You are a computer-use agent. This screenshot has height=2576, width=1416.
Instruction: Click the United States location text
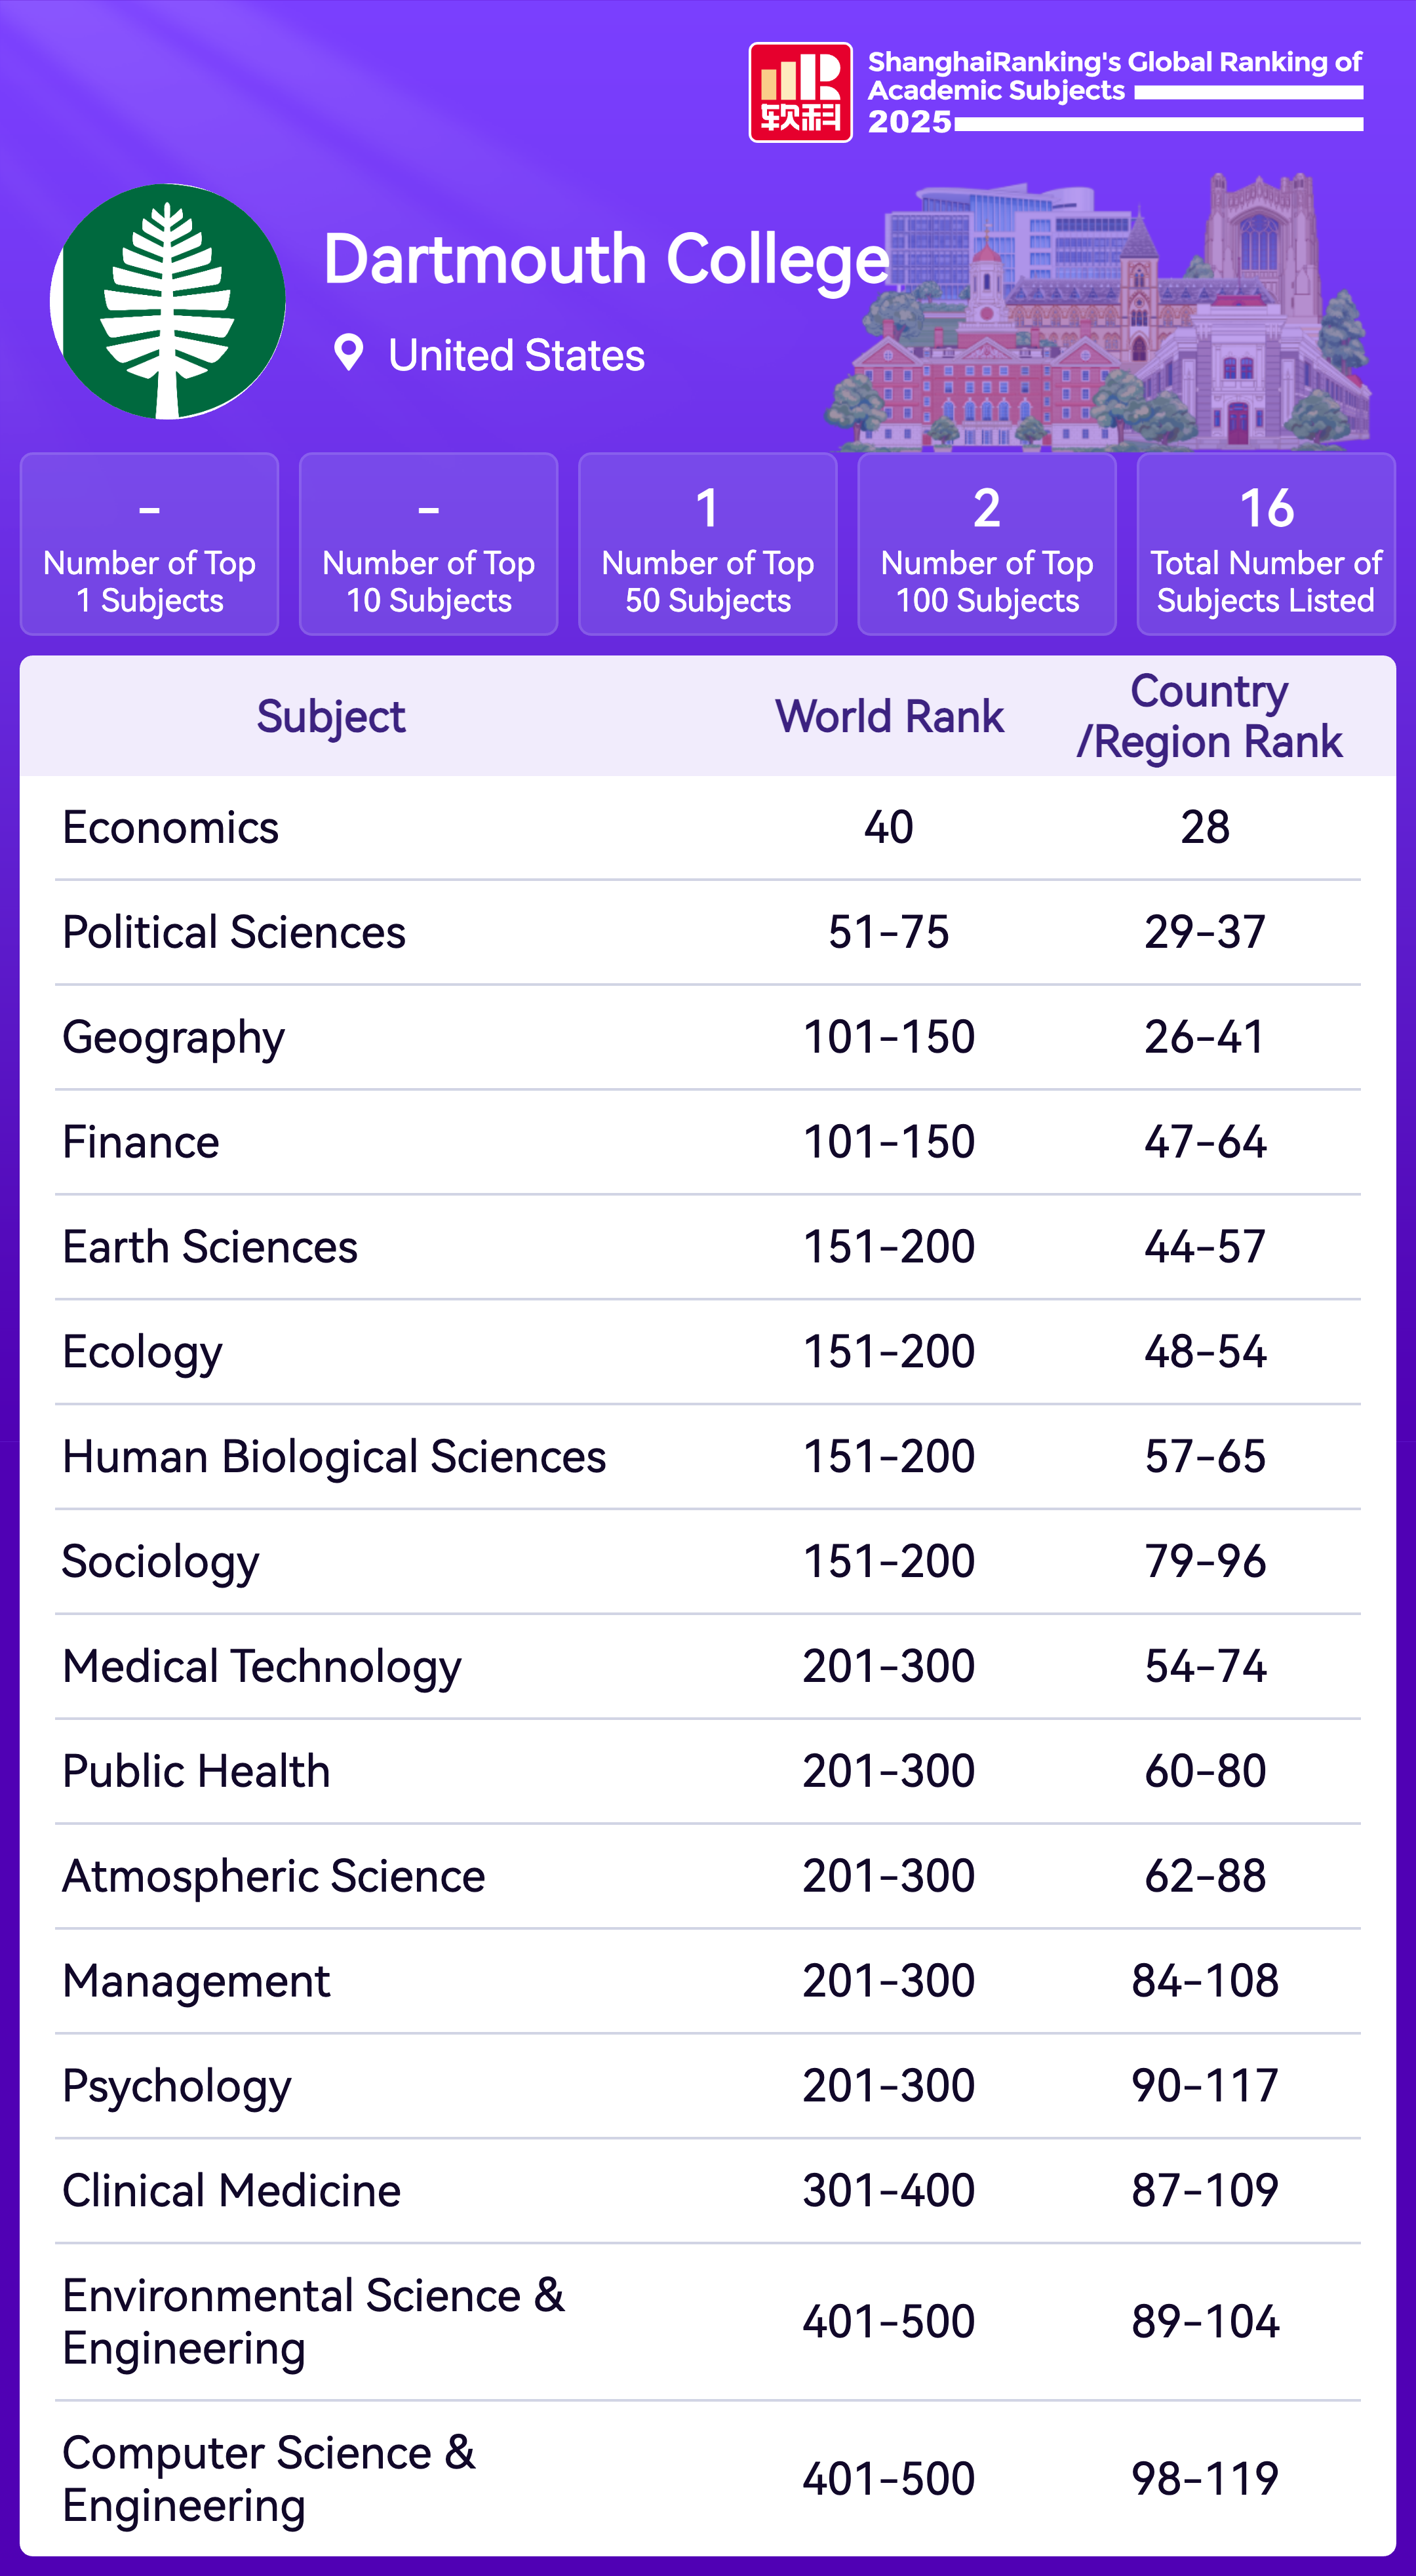[x=516, y=356]
